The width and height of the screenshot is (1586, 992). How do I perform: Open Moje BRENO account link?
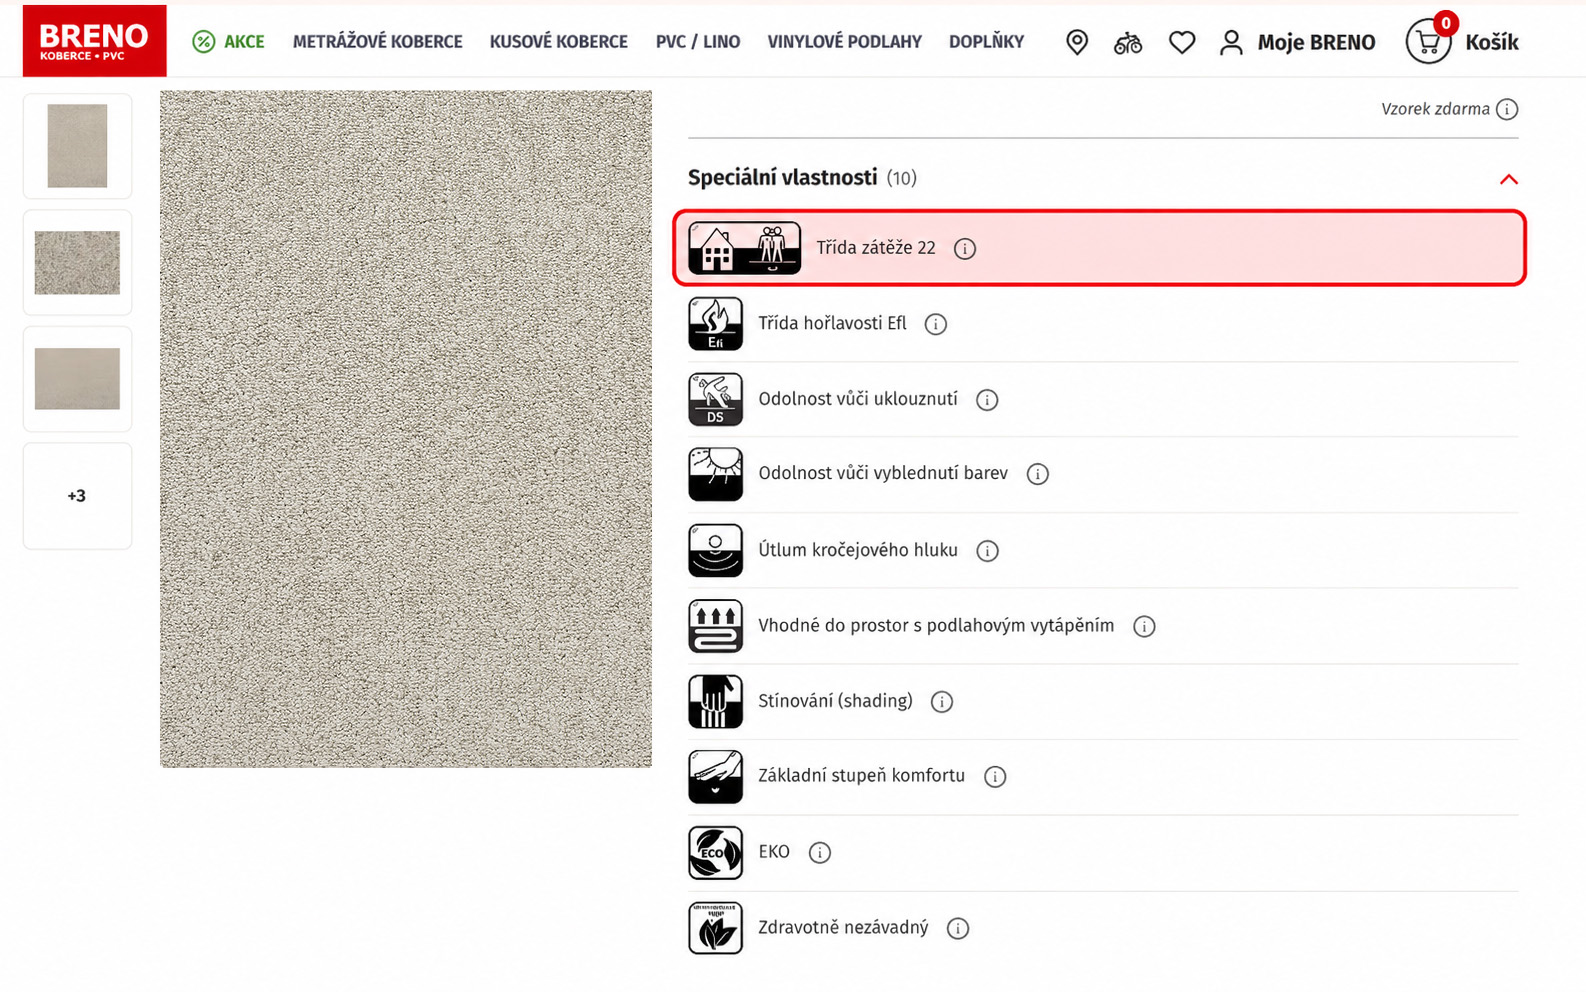(1297, 42)
